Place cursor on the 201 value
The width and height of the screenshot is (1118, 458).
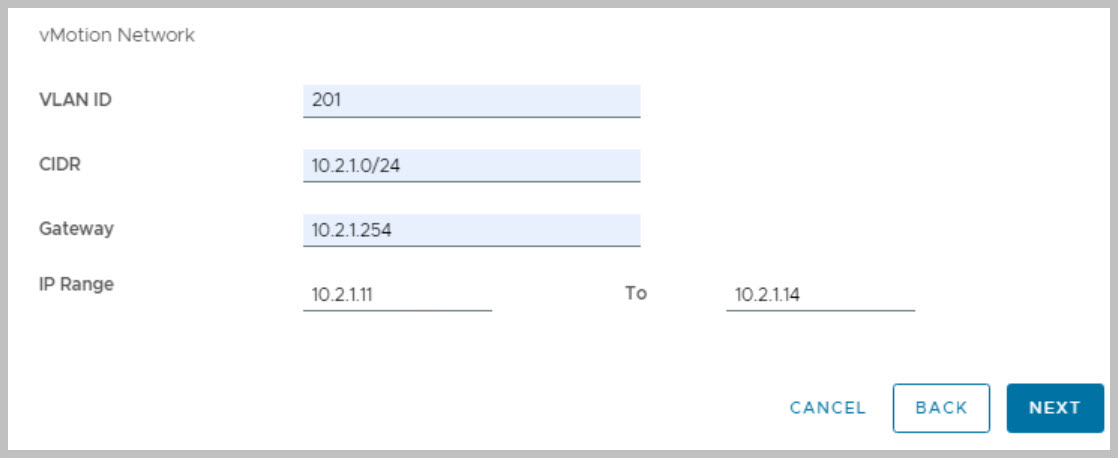point(326,101)
